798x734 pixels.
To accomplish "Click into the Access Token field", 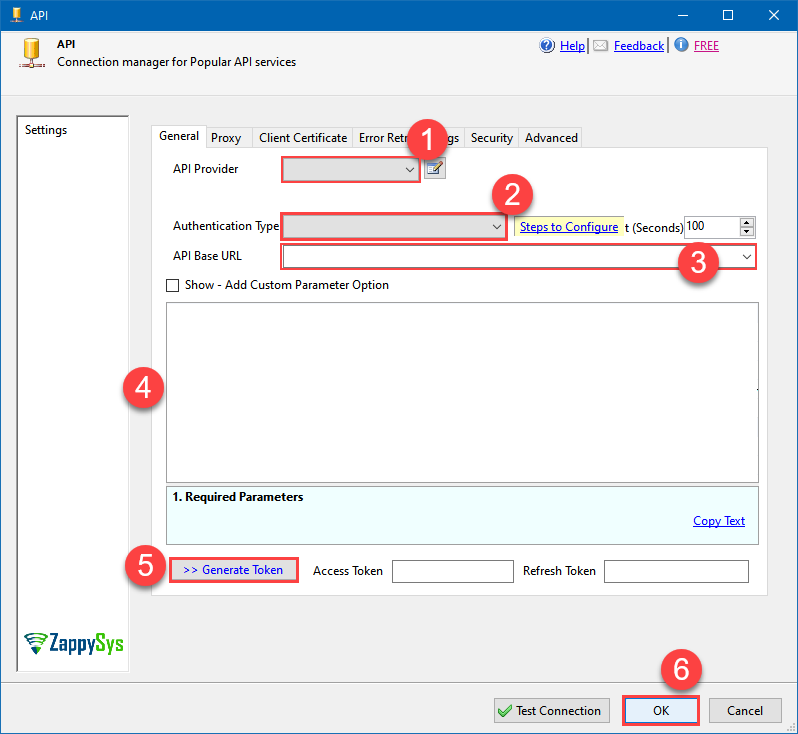I will tap(452, 571).
